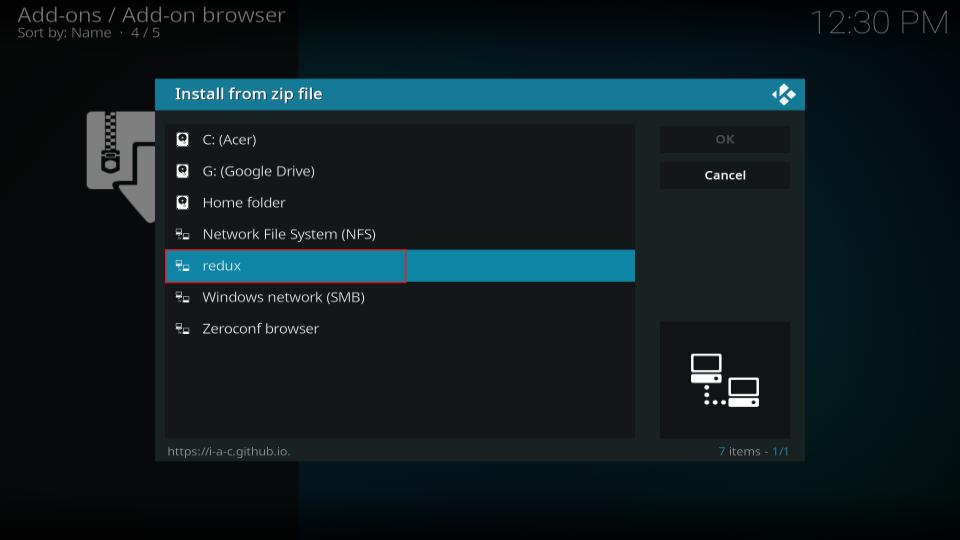960x540 pixels.
Task: Click the network icon beside Zeroconf browser
Action: coord(182,329)
